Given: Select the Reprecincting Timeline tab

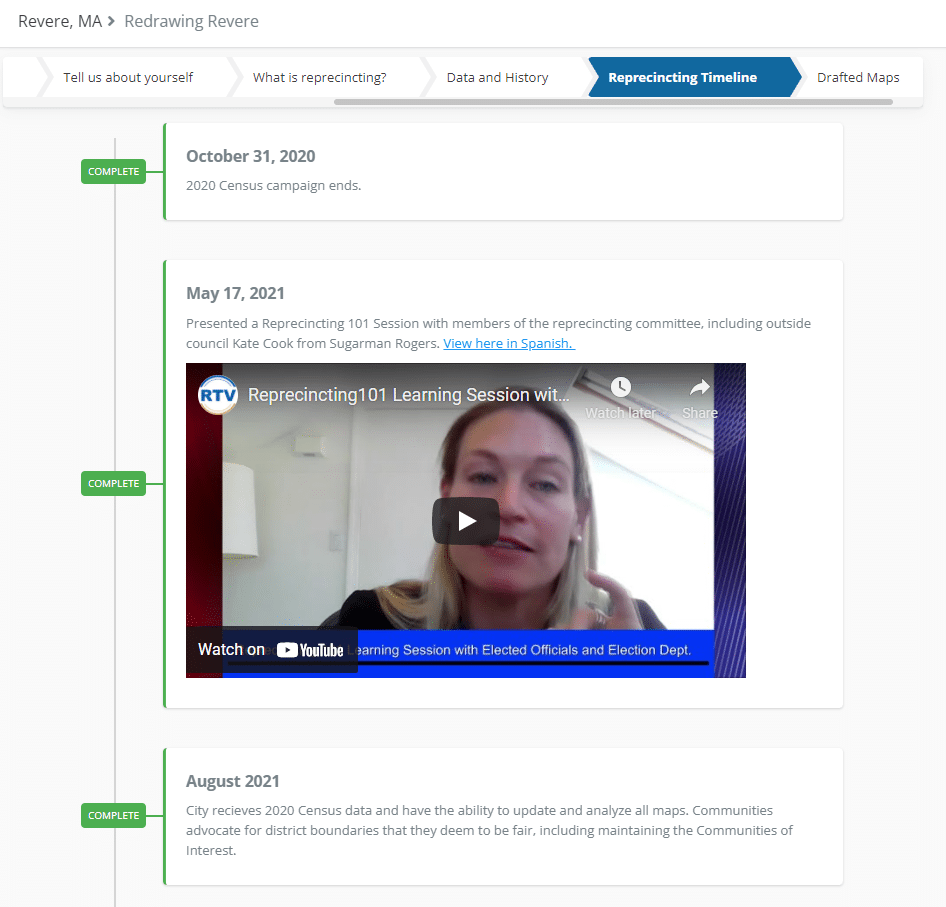Looking at the screenshot, I should [x=682, y=77].
